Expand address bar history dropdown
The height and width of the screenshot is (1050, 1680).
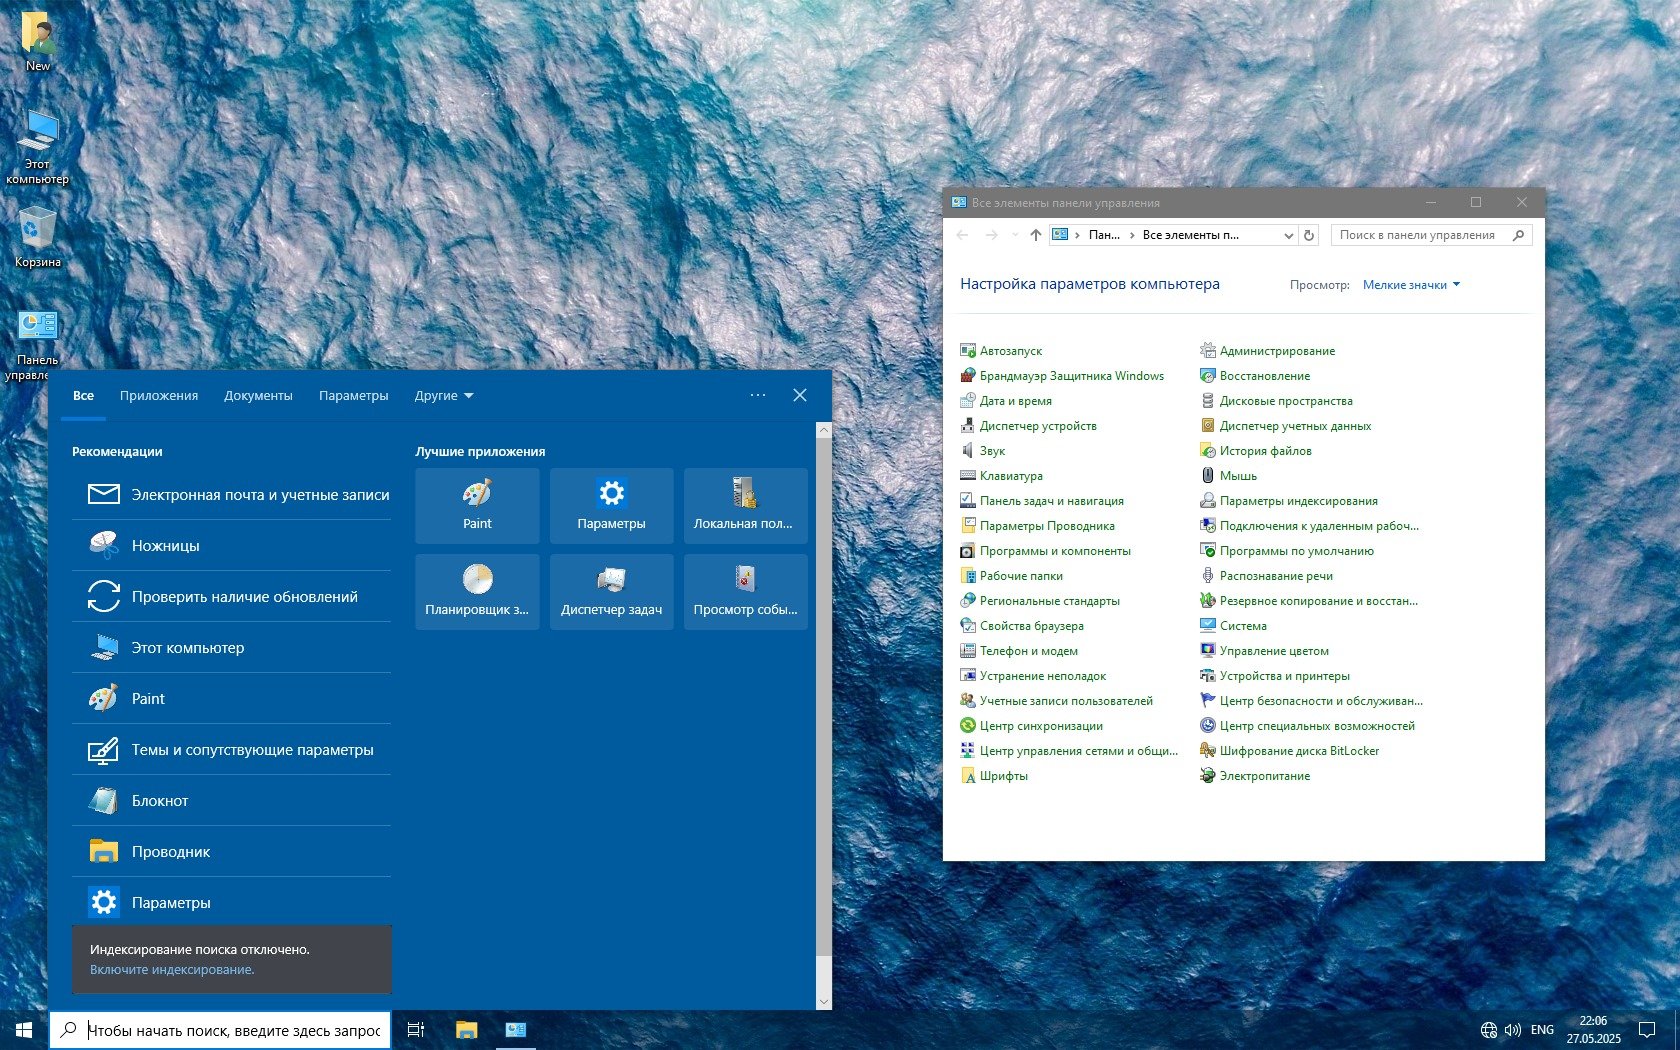tap(1288, 235)
